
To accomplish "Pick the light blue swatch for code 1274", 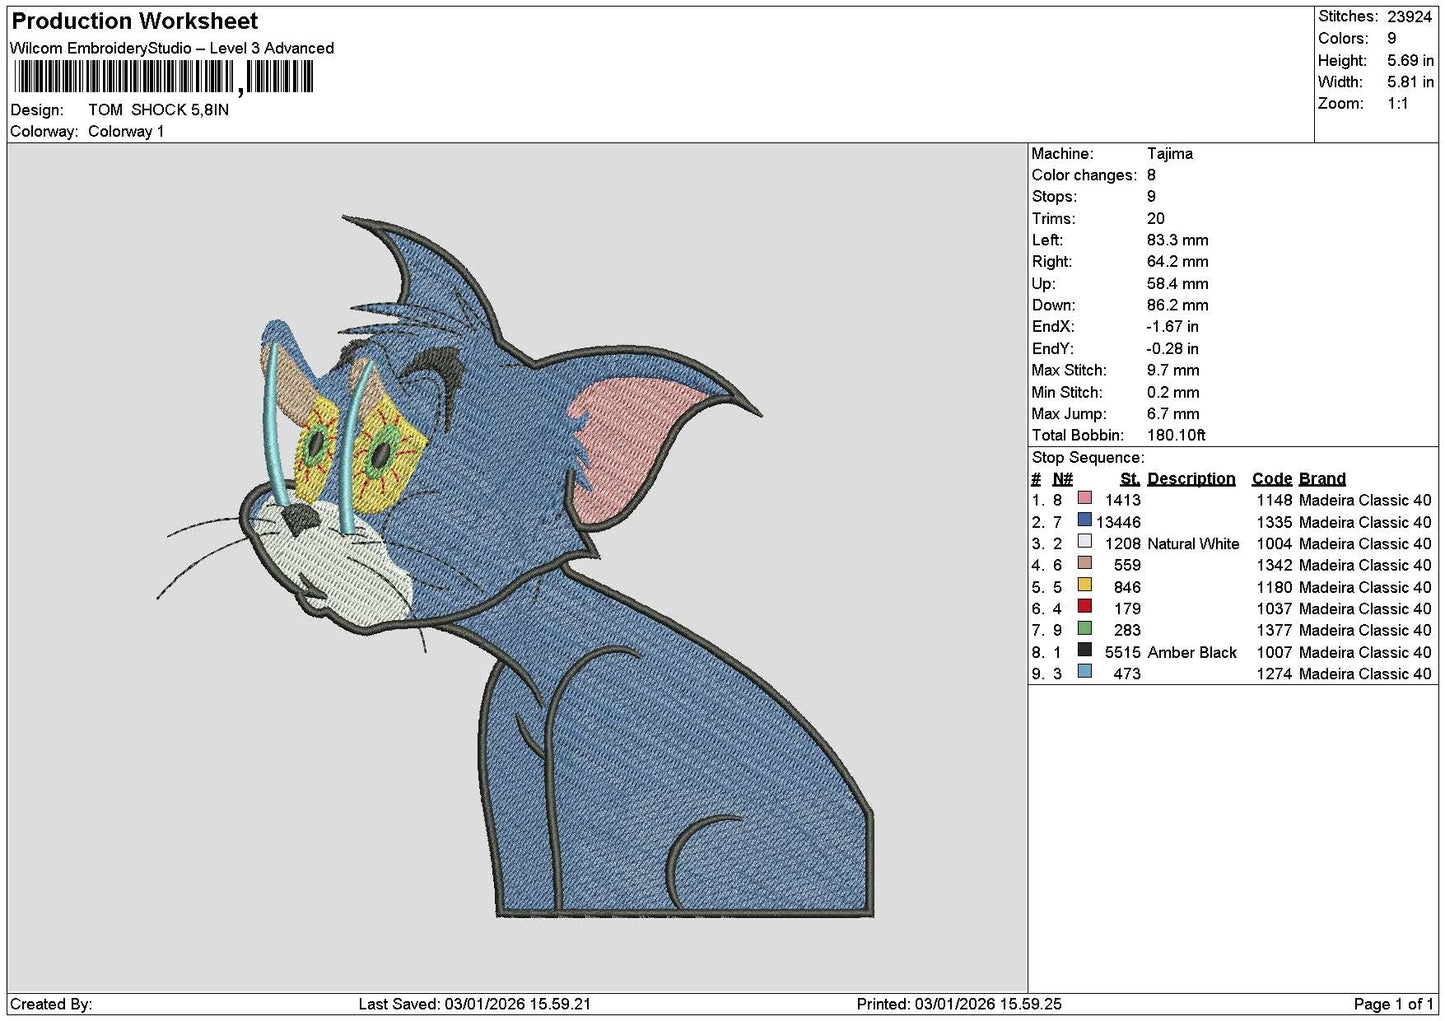I will 1084,672.
